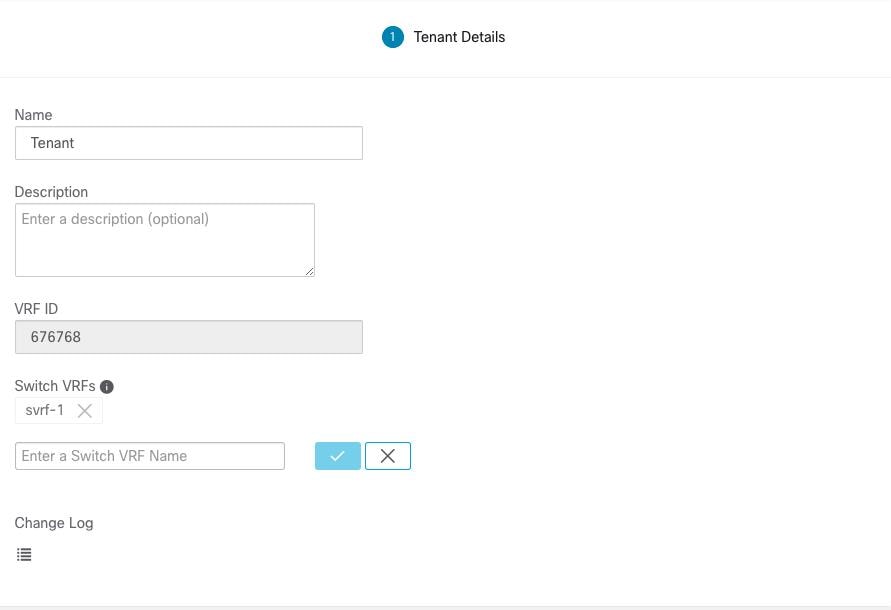This screenshot has height=610, width=891.
Task: Focus the Name input containing Tenant
Action: 188,143
